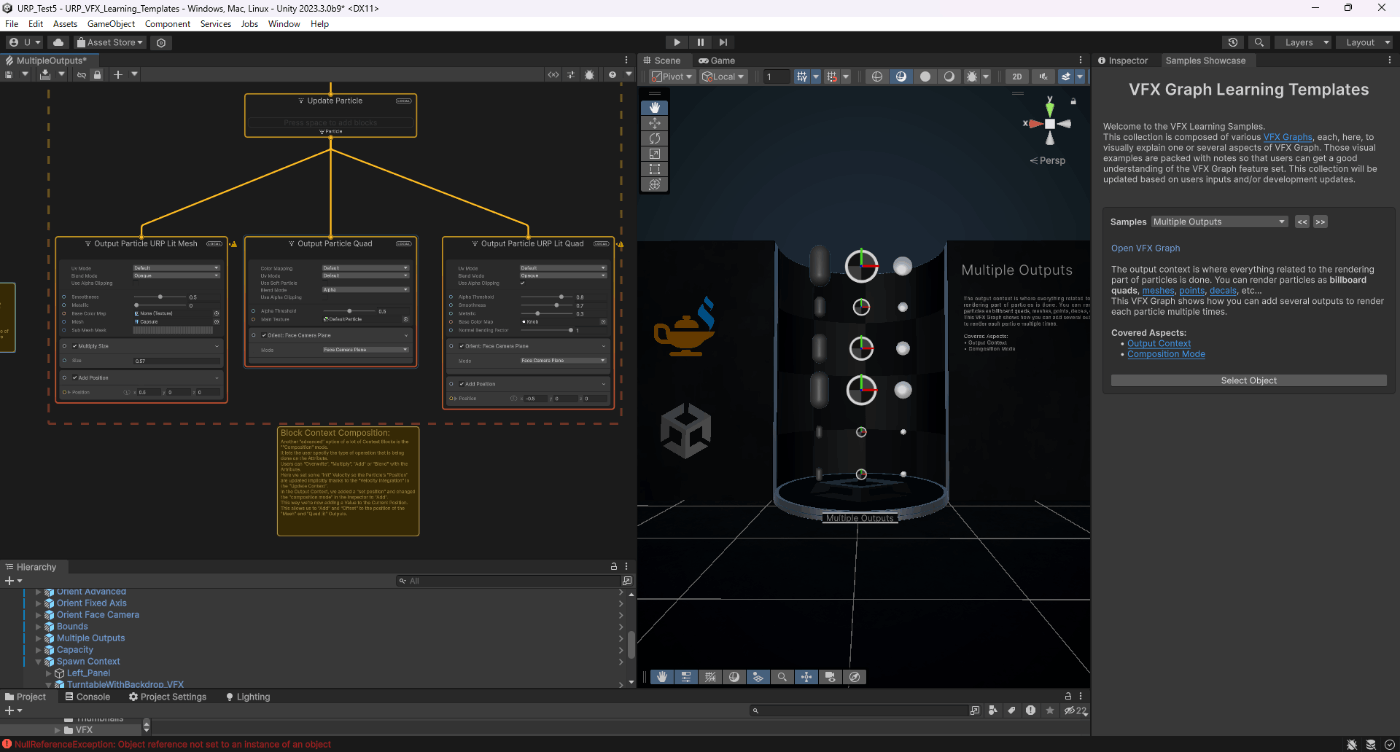Collapse the Spawn Context hierarchy item
The image size is (1400, 752).
coord(39,661)
